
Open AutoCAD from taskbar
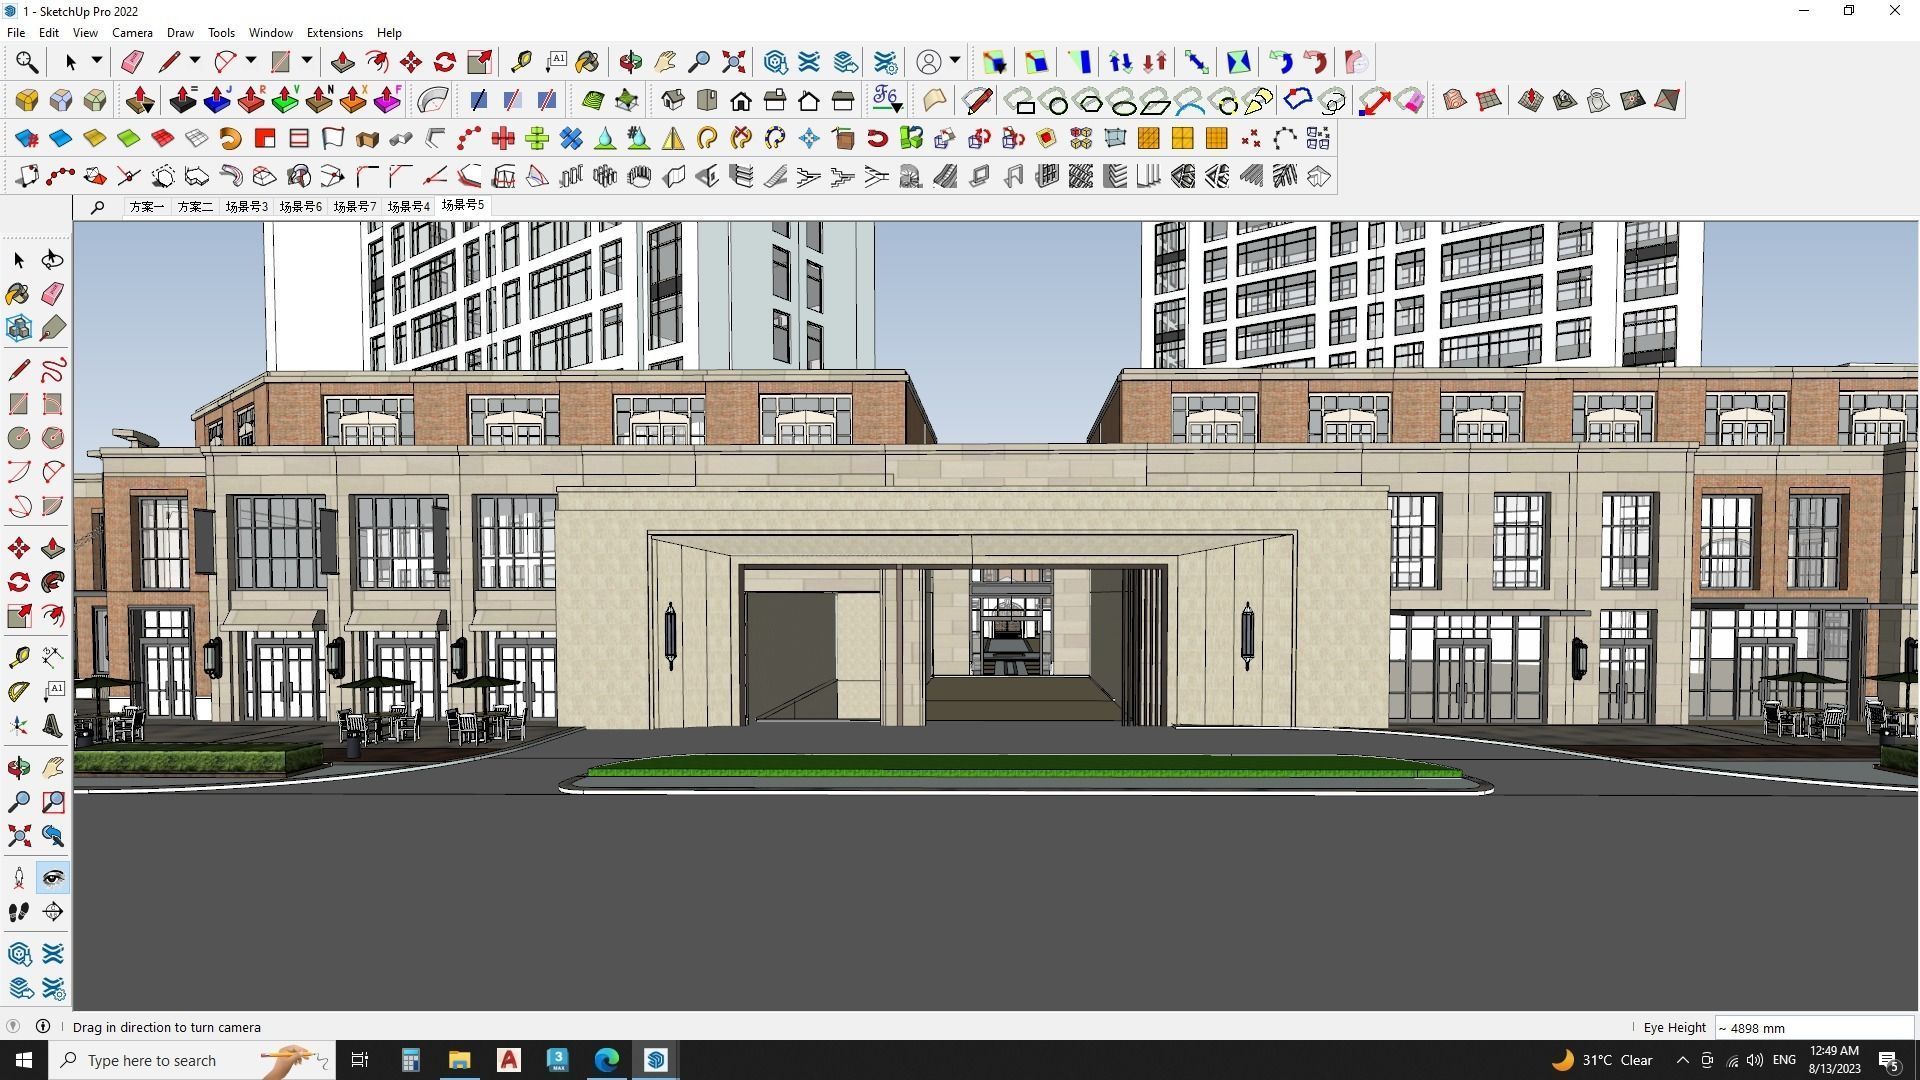click(509, 1060)
